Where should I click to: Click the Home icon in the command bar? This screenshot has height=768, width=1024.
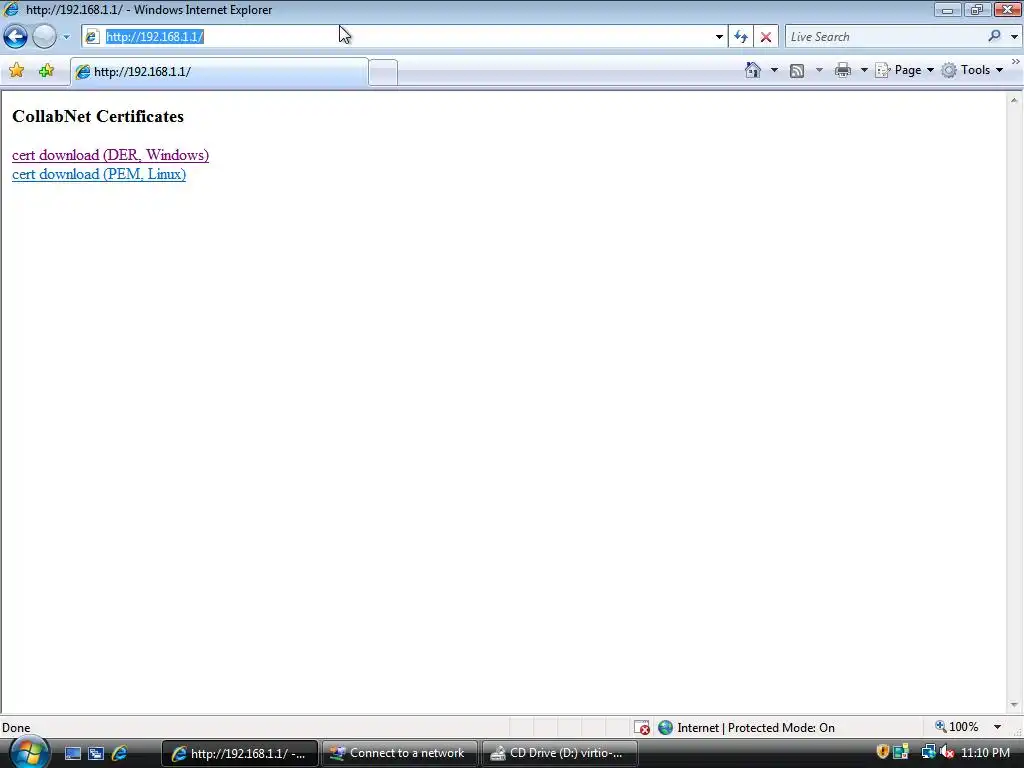753,70
